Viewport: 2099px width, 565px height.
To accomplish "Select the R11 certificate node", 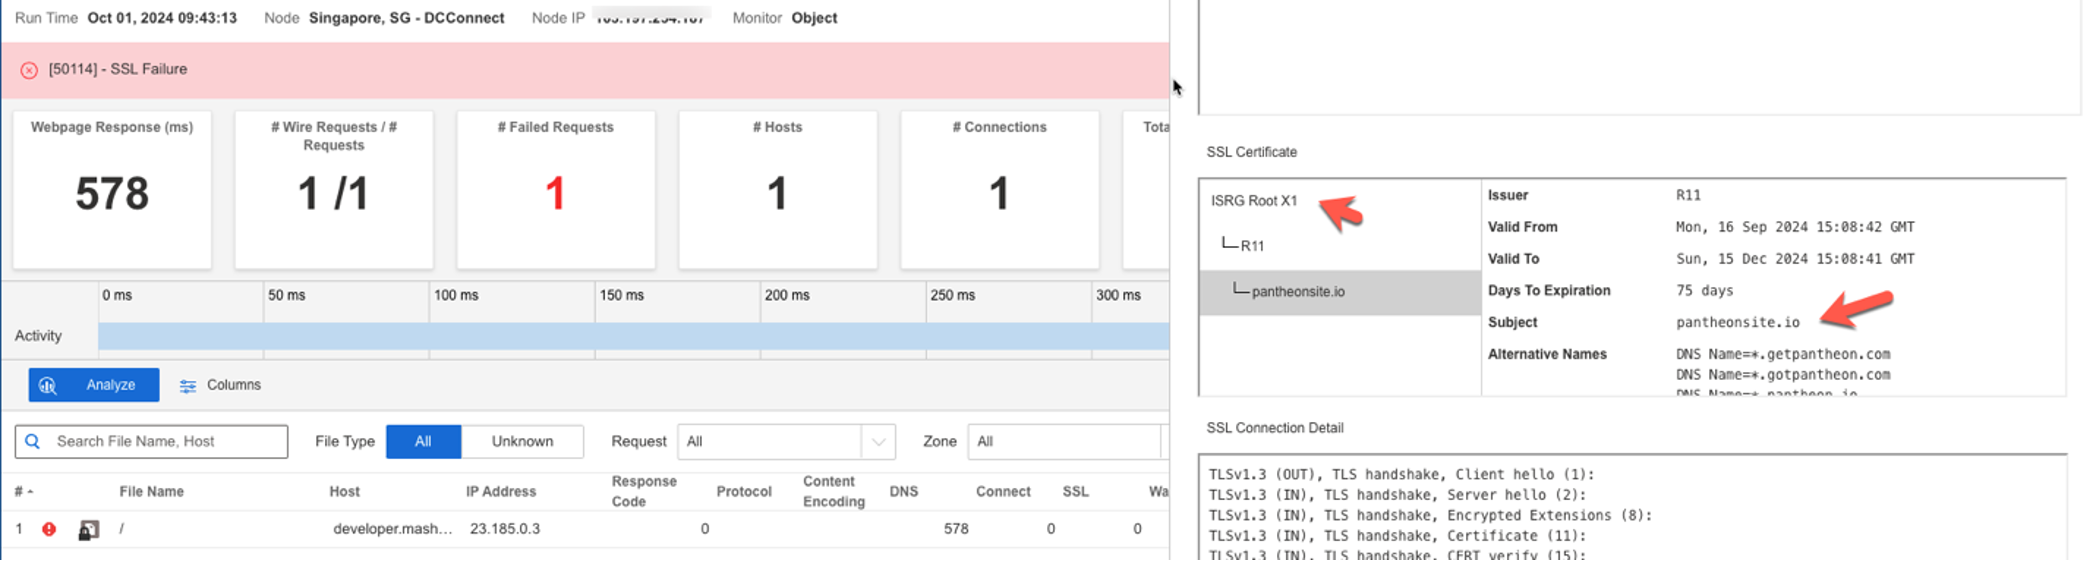I will [1252, 246].
